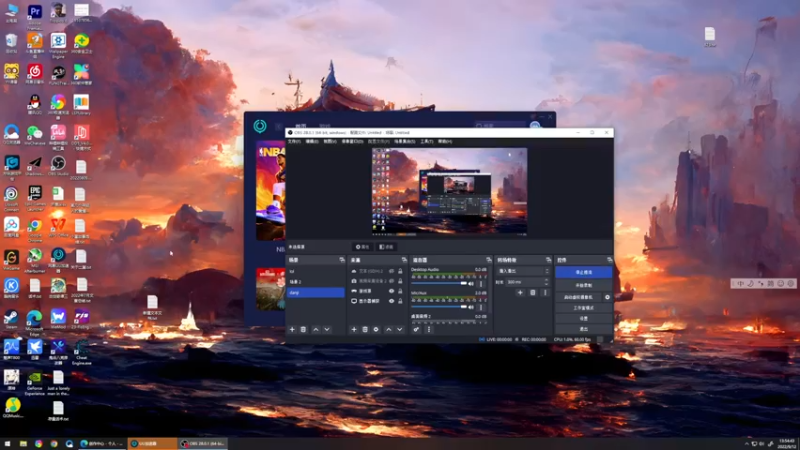Open the scene transition type dropdown
This screenshot has width=800, height=450.
tap(524, 271)
